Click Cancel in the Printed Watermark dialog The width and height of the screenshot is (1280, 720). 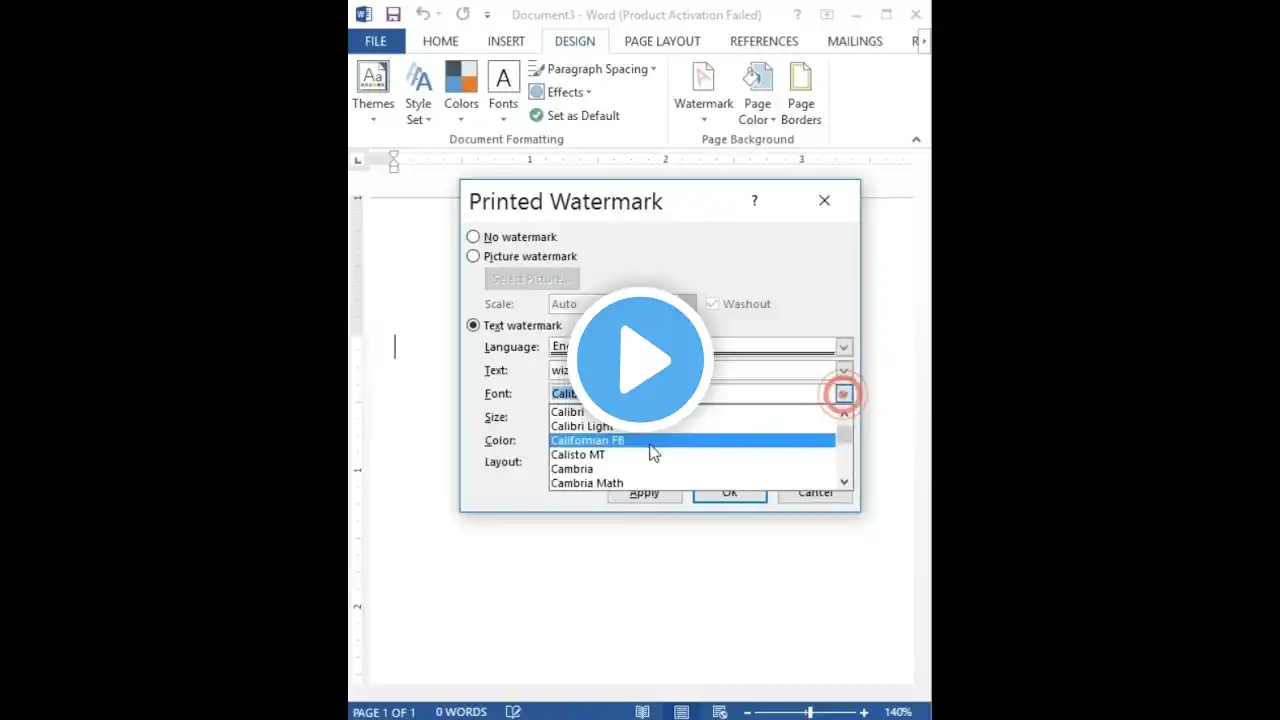coord(815,493)
